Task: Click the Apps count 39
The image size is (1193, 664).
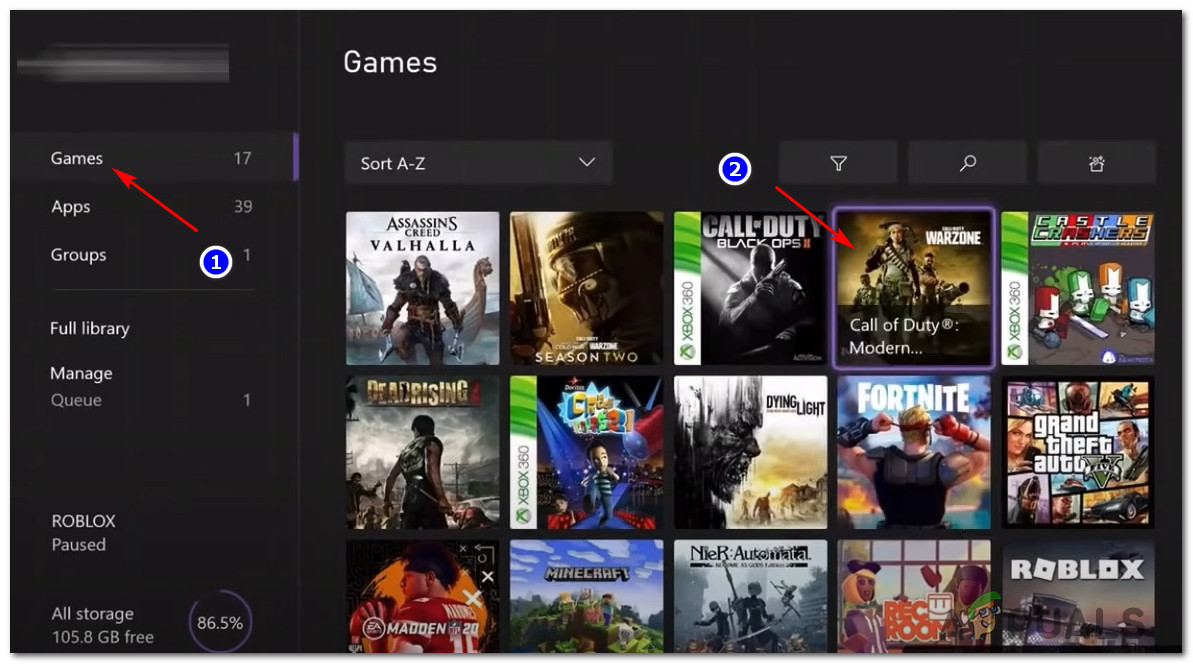Action: (x=243, y=206)
